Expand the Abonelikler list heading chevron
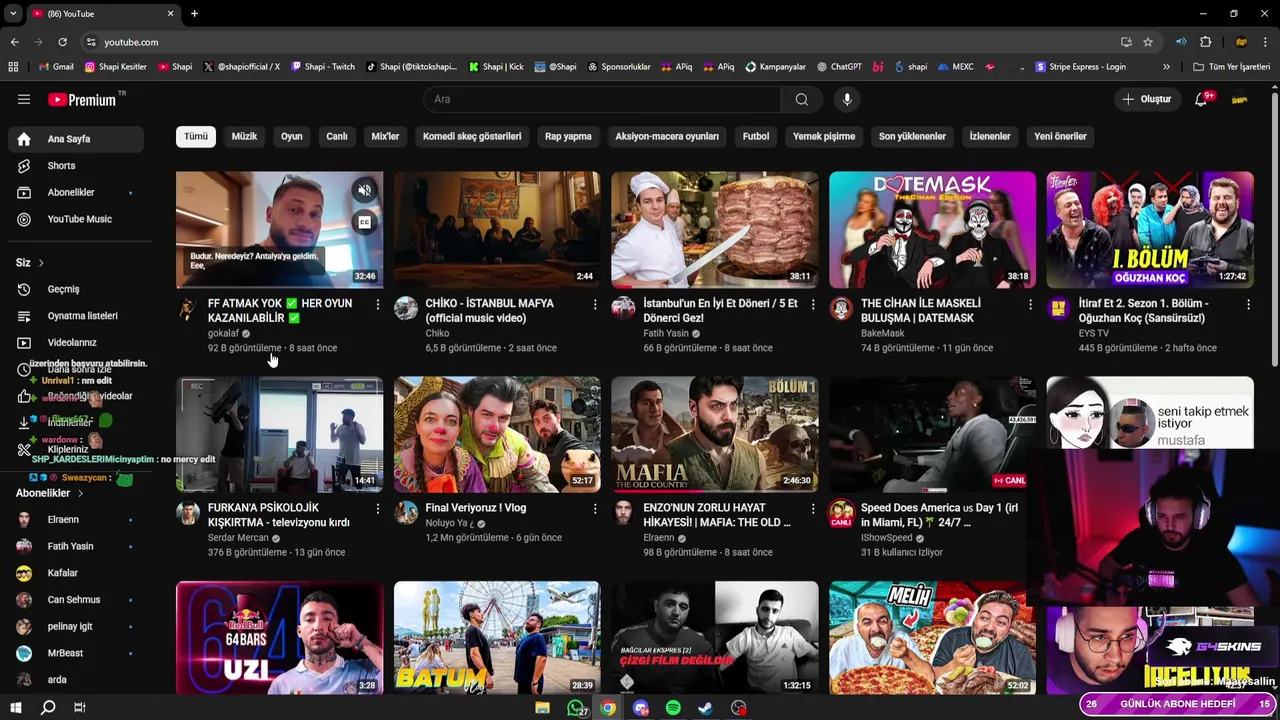The image size is (1280, 720). click(80, 493)
